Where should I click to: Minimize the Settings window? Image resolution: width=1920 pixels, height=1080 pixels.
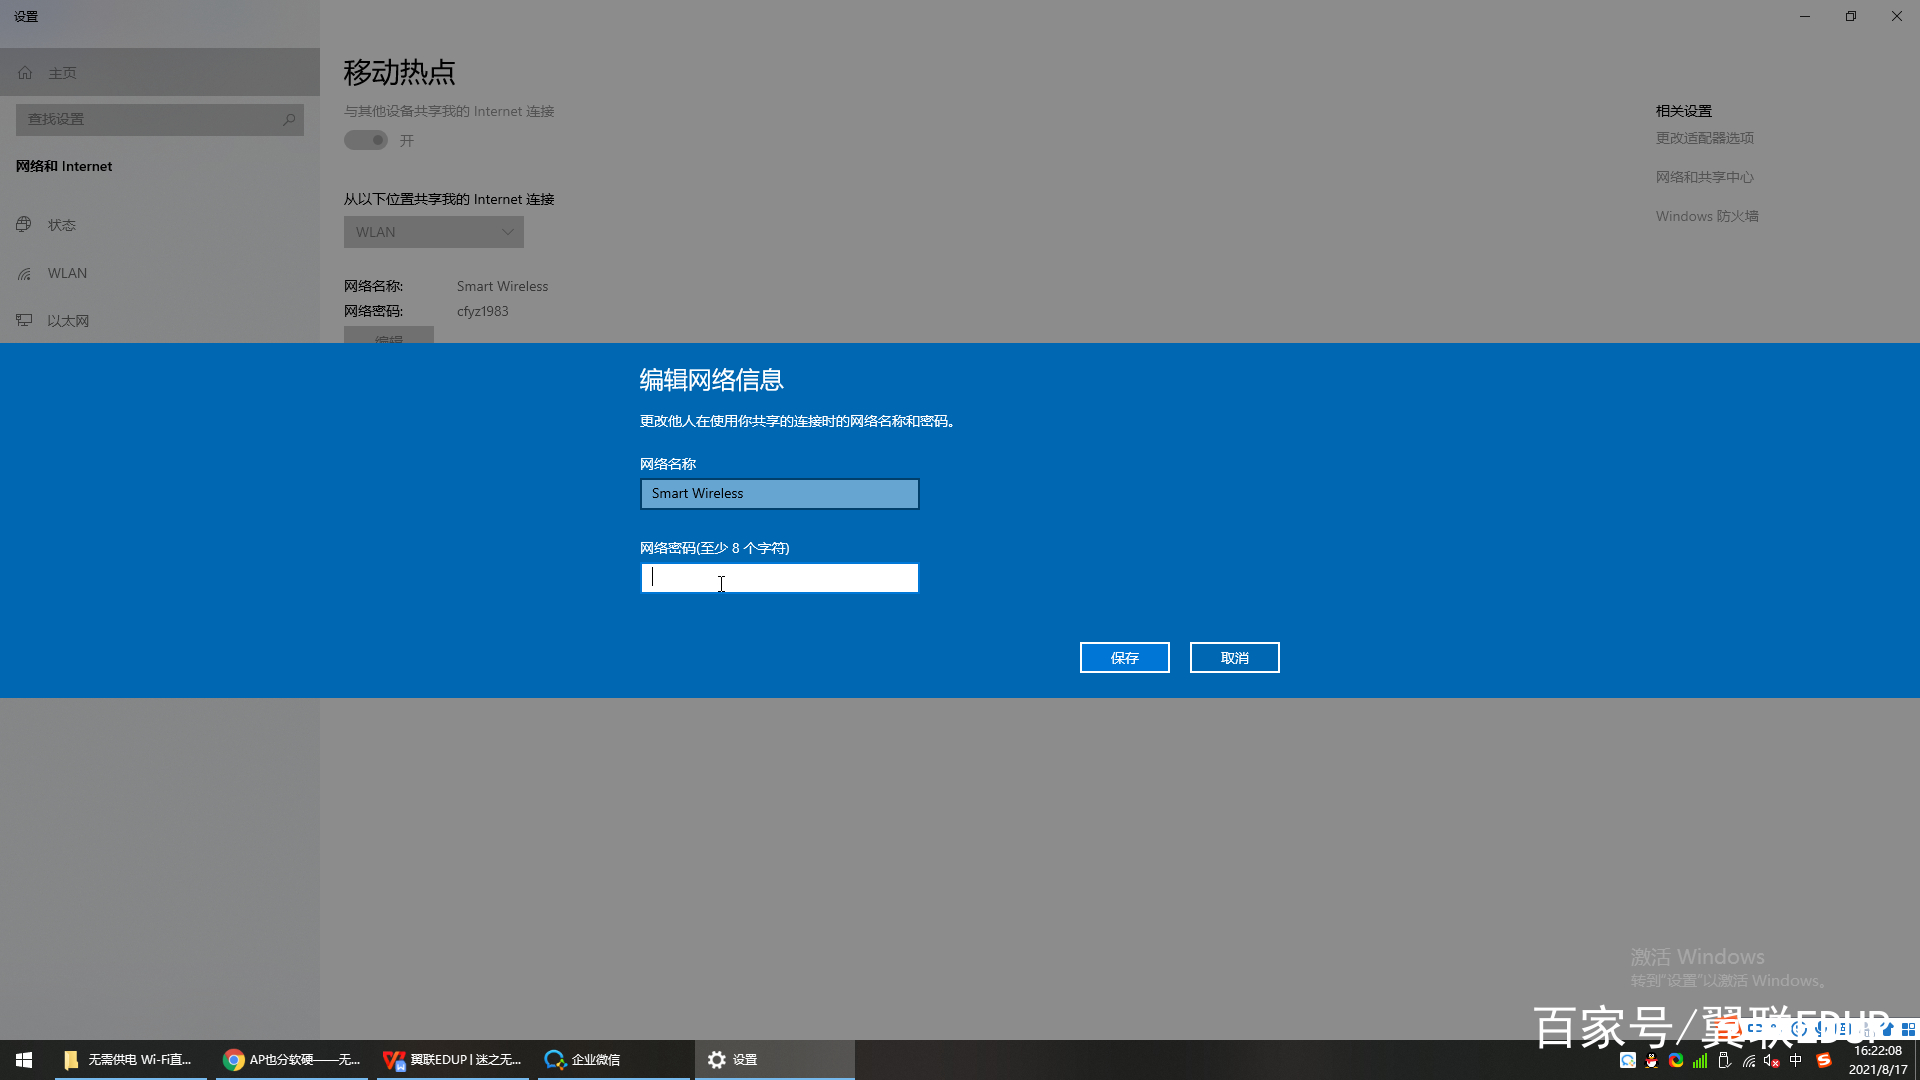(1805, 16)
